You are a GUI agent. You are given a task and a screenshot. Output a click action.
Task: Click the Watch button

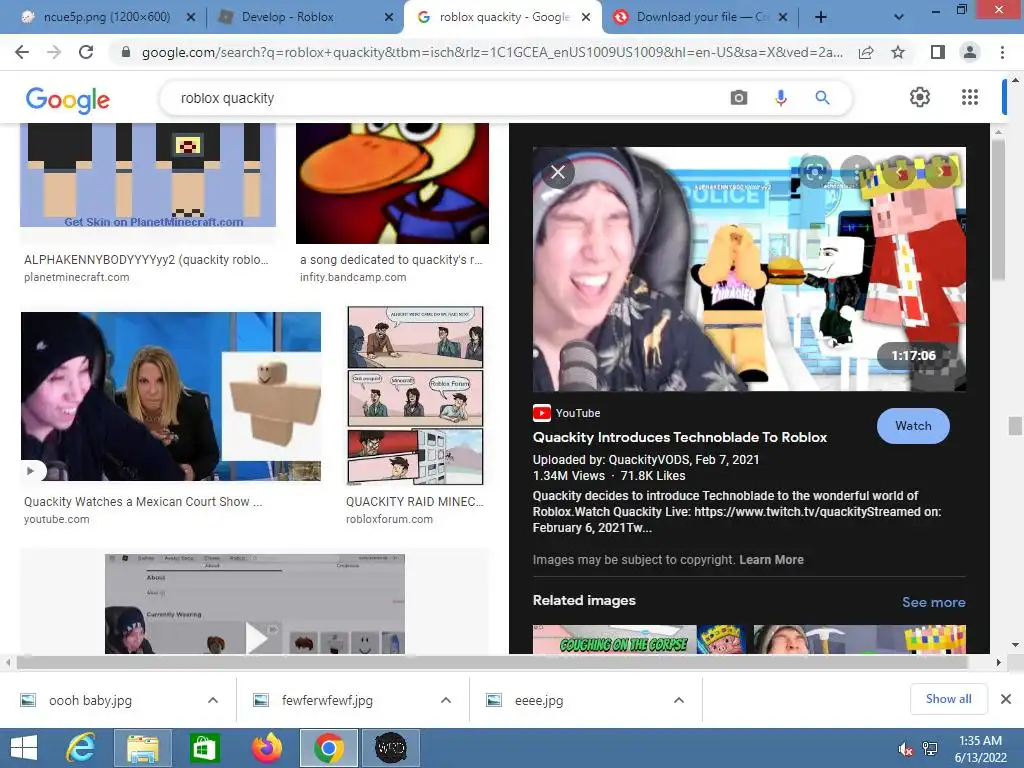913,426
